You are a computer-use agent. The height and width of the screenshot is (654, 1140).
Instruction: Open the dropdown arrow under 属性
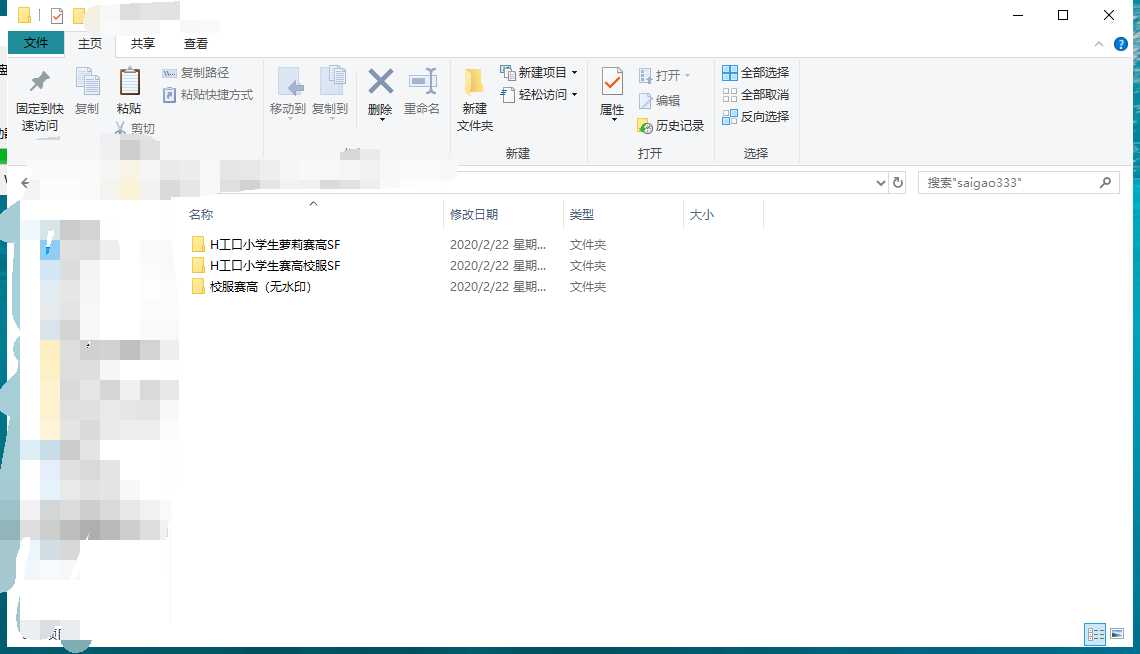(614, 120)
